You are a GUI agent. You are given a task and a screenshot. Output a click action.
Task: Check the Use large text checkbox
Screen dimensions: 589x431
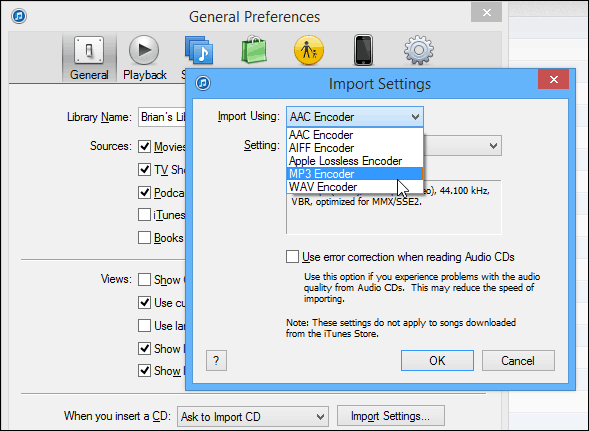[144, 325]
